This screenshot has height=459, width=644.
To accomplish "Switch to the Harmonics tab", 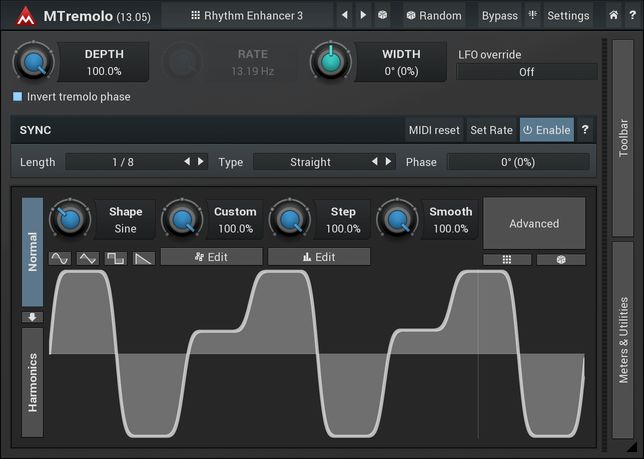I will [32, 382].
